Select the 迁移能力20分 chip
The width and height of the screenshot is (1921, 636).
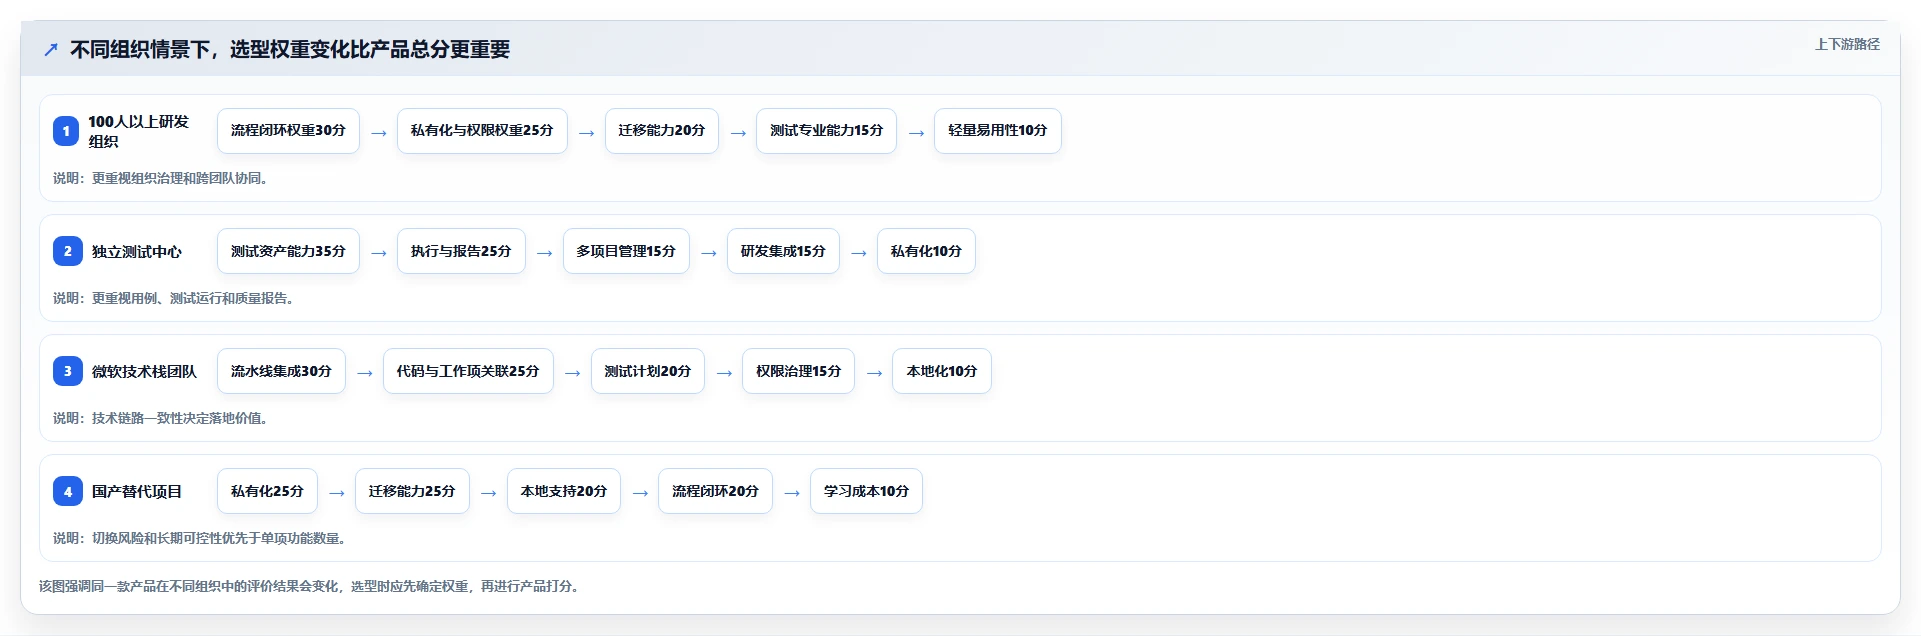(661, 131)
